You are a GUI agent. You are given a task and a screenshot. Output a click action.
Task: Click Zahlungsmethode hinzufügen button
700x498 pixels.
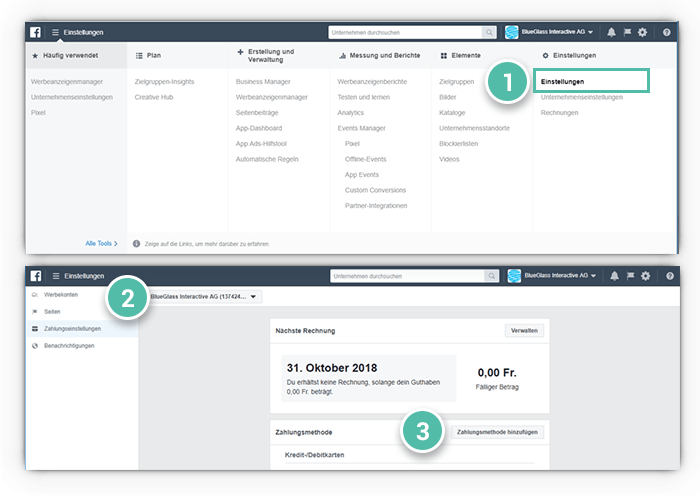(x=497, y=432)
